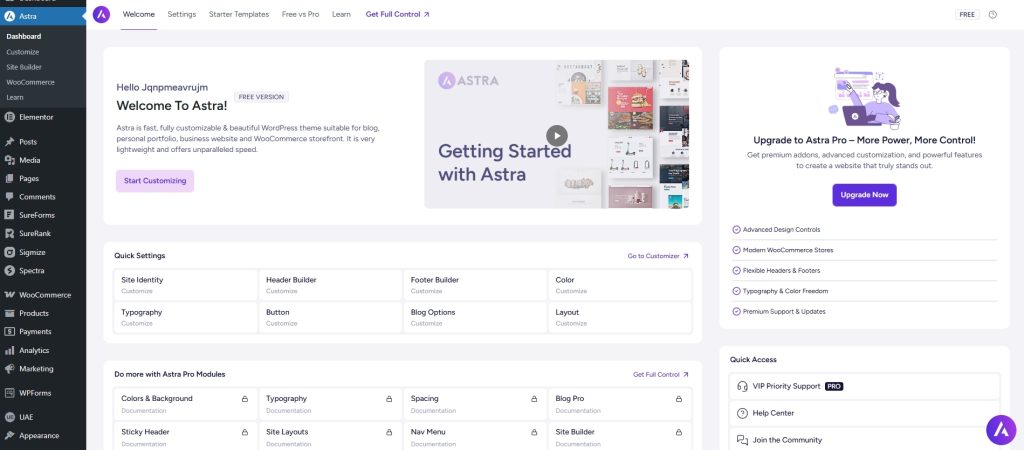This screenshot has width=1024, height=450.
Task: Open Layout quick setting
Action: point(620,317)
